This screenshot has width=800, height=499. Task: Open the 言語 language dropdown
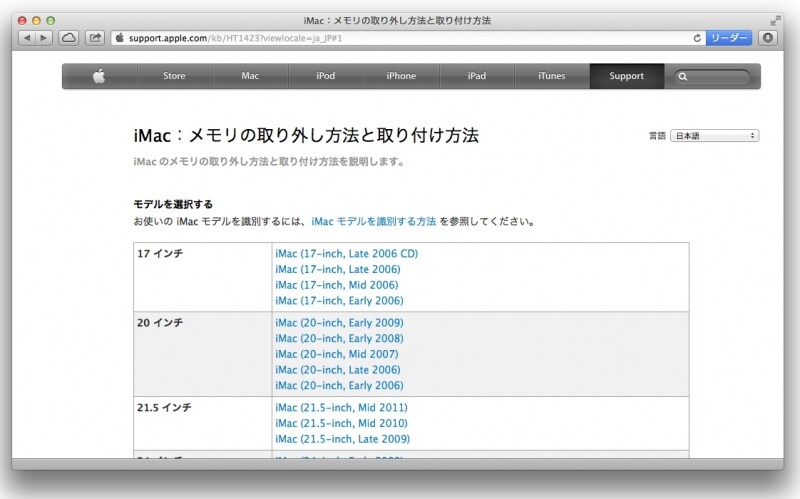714,136
